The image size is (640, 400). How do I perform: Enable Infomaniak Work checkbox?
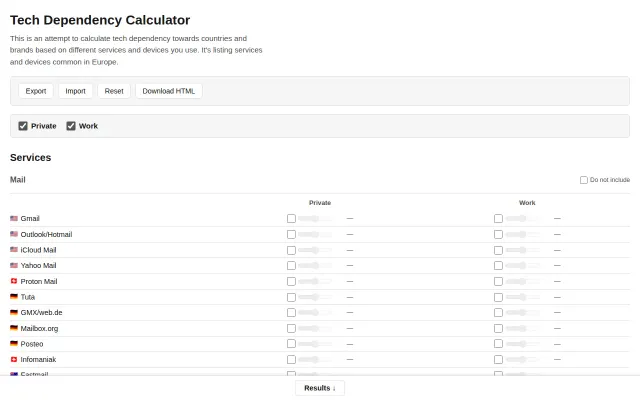(498, 359)
